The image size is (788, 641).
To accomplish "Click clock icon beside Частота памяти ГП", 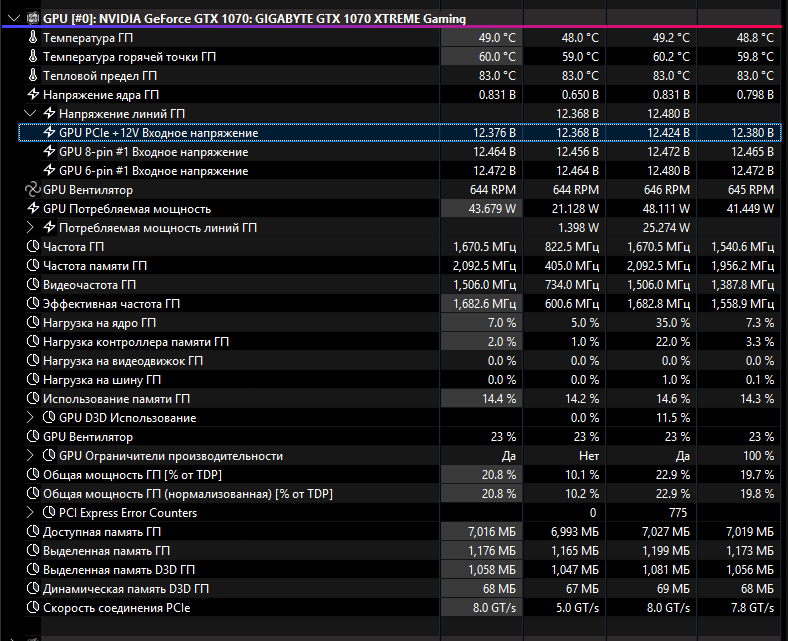I will [x=33, y=265].
